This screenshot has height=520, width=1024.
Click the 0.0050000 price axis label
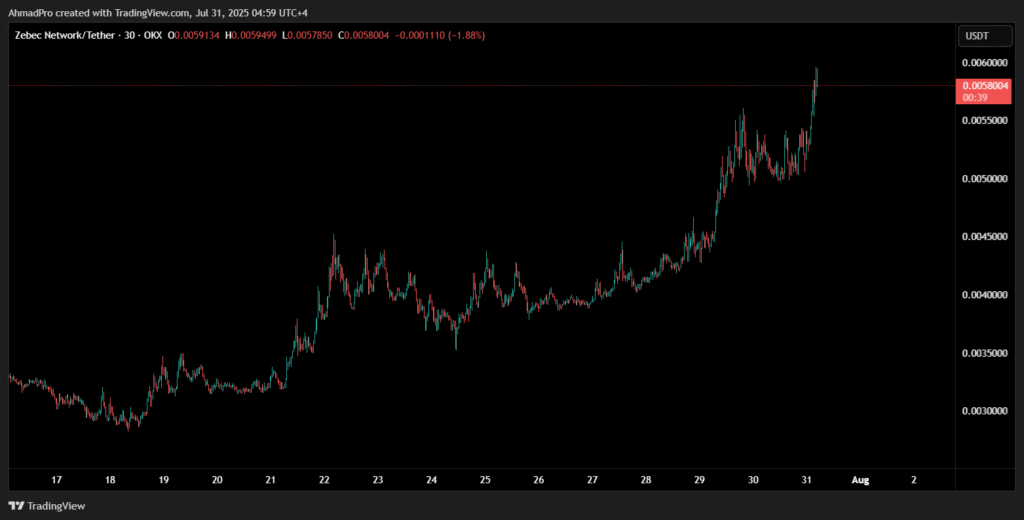pyautogui.click(x=985, y=179)
